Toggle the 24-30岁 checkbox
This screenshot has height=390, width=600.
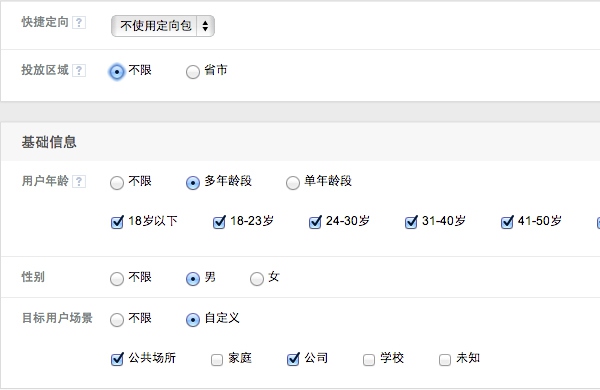(315, 222)
